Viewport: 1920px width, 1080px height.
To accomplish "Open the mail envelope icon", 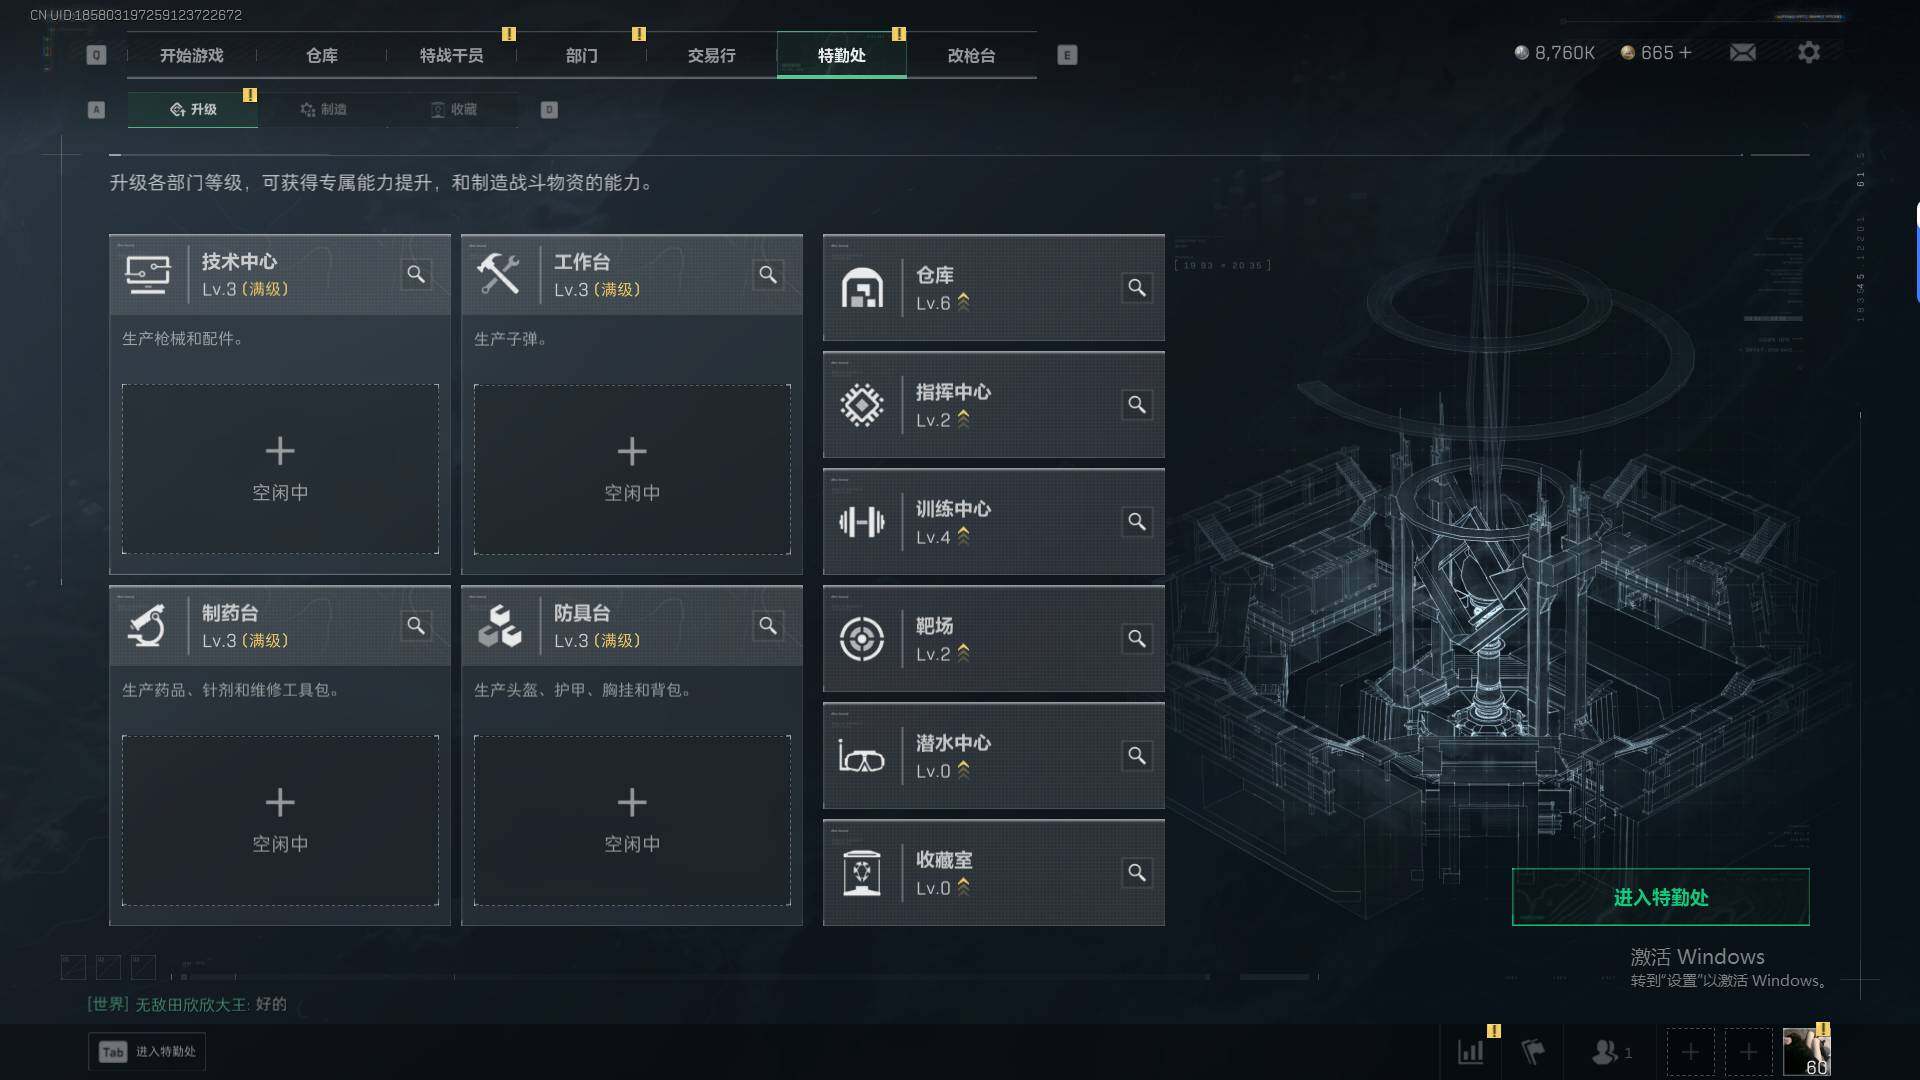I will (1742, 52).
